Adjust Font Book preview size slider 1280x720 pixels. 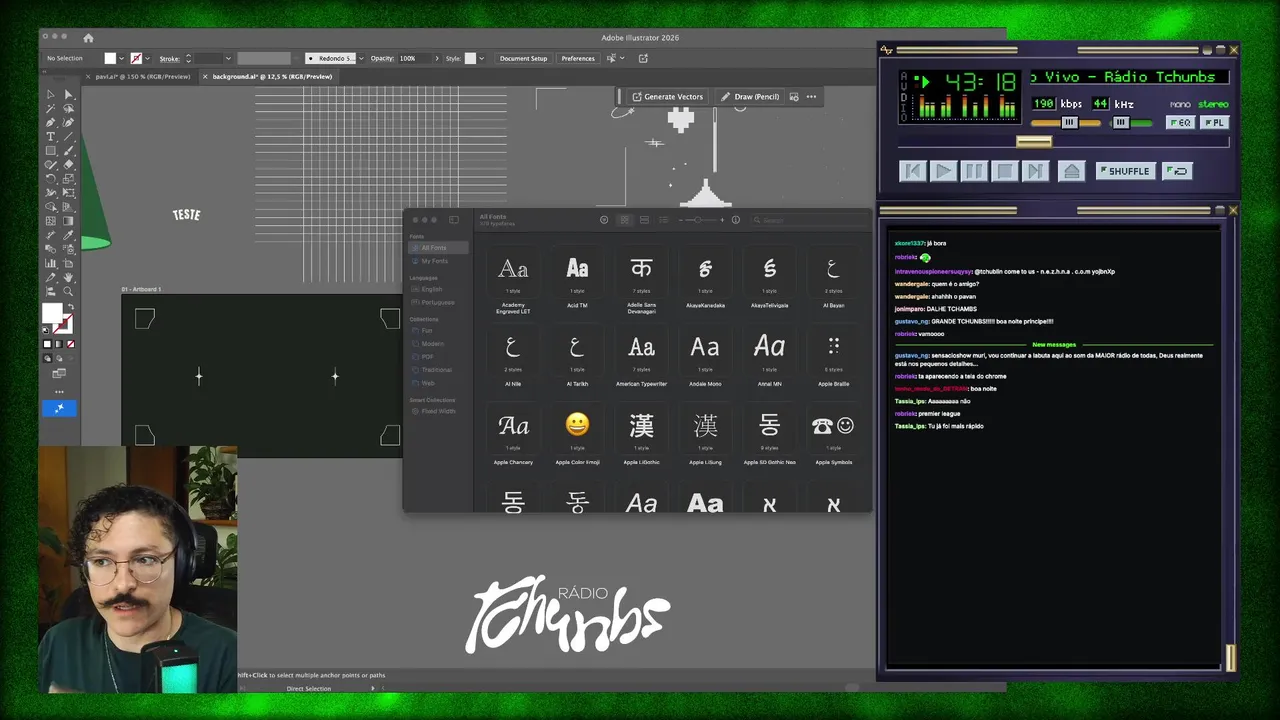[700, 220]
